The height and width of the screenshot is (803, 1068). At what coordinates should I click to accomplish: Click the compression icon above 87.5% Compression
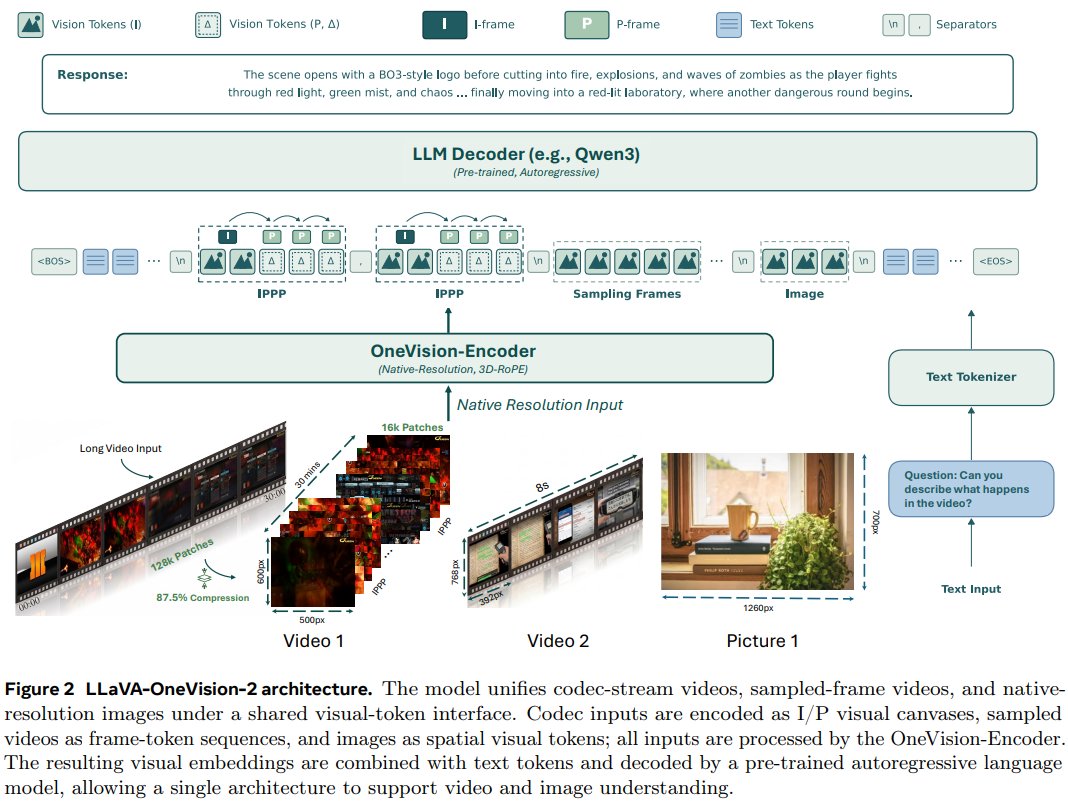click(x=204, y=580)
